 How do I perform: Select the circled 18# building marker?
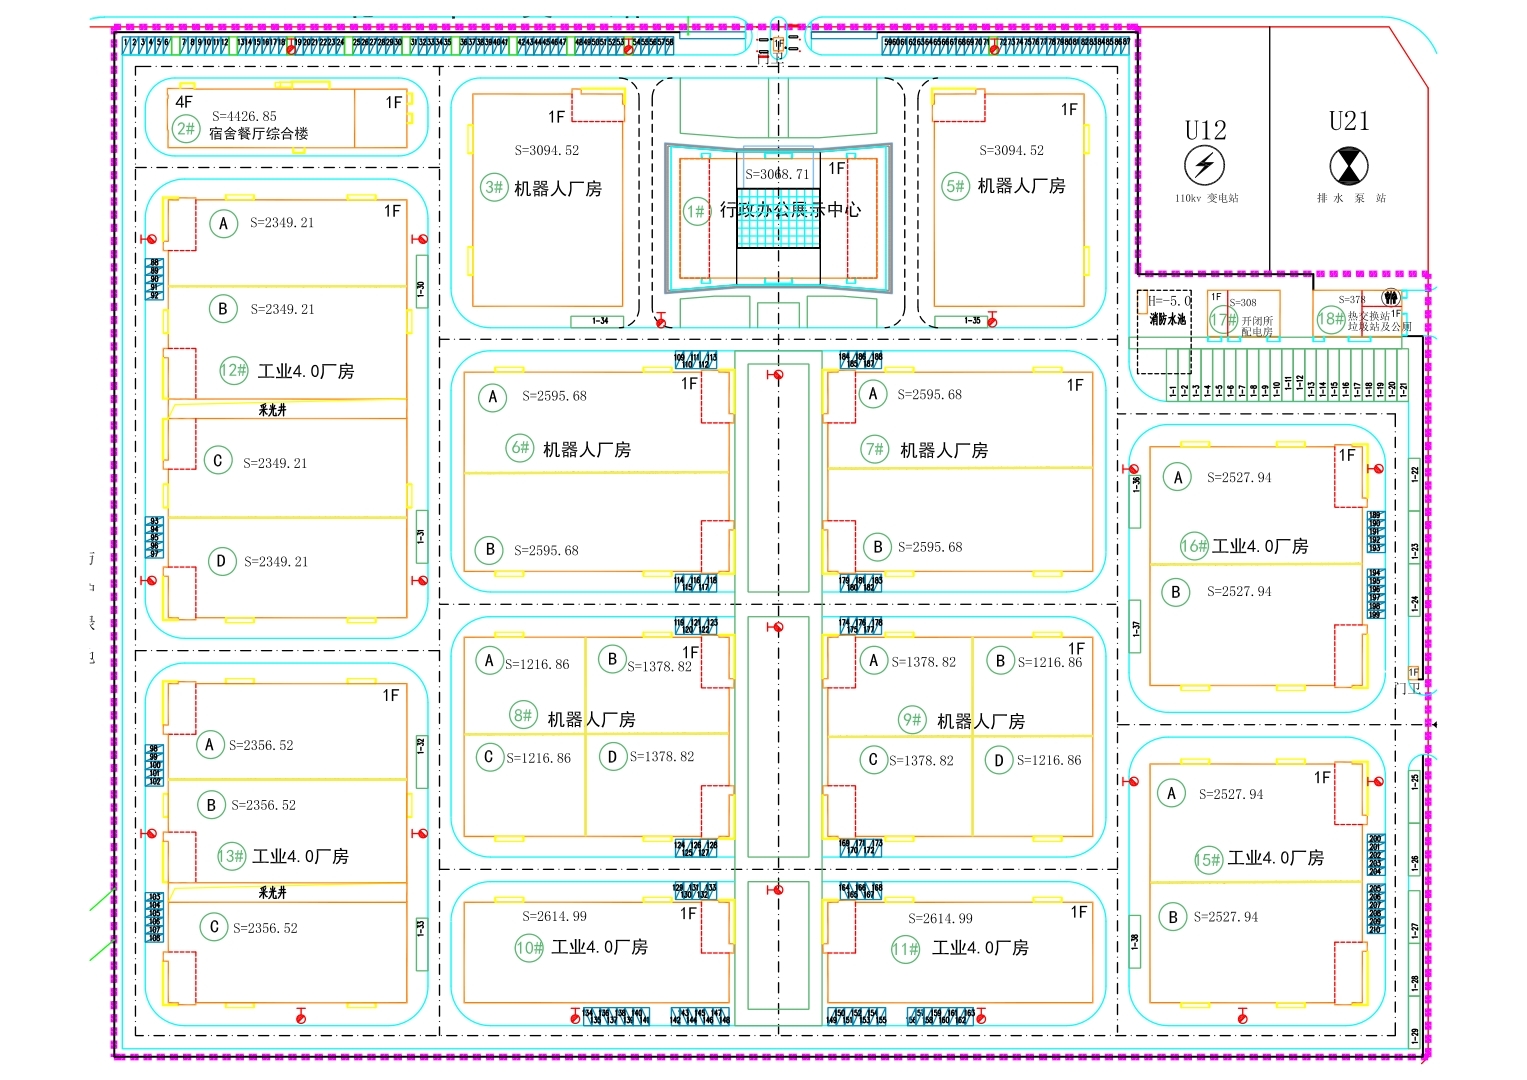[x=1330, y=319]
